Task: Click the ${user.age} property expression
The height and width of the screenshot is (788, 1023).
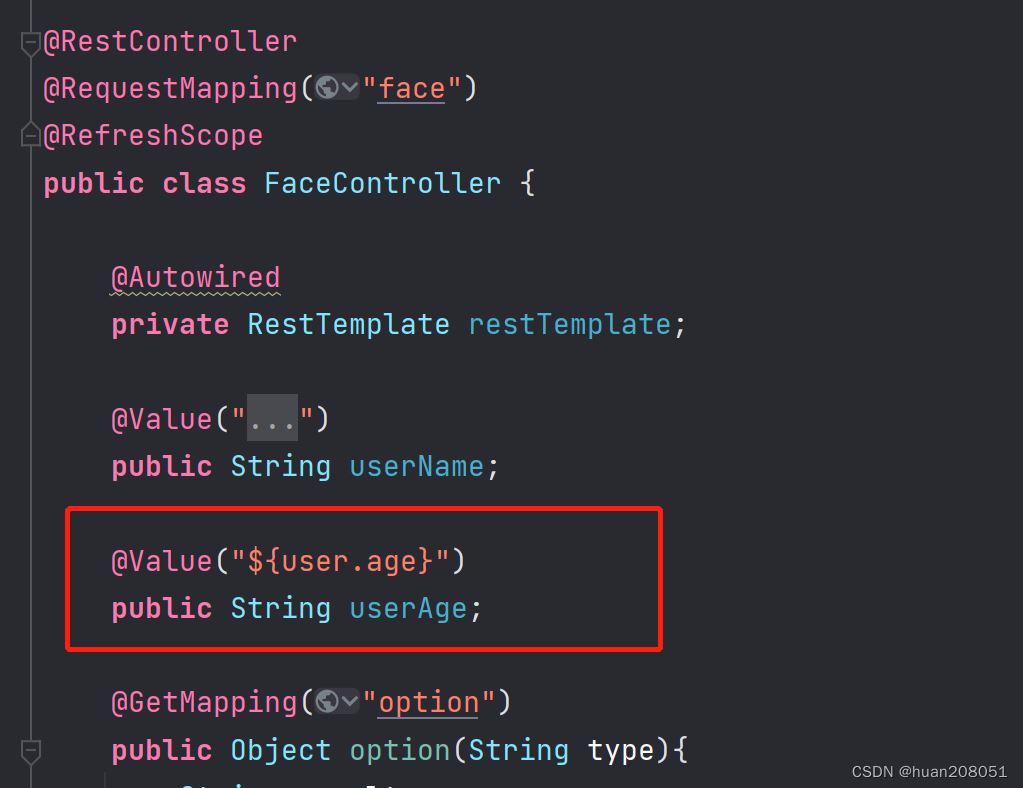Action: [x=340, y=561]
